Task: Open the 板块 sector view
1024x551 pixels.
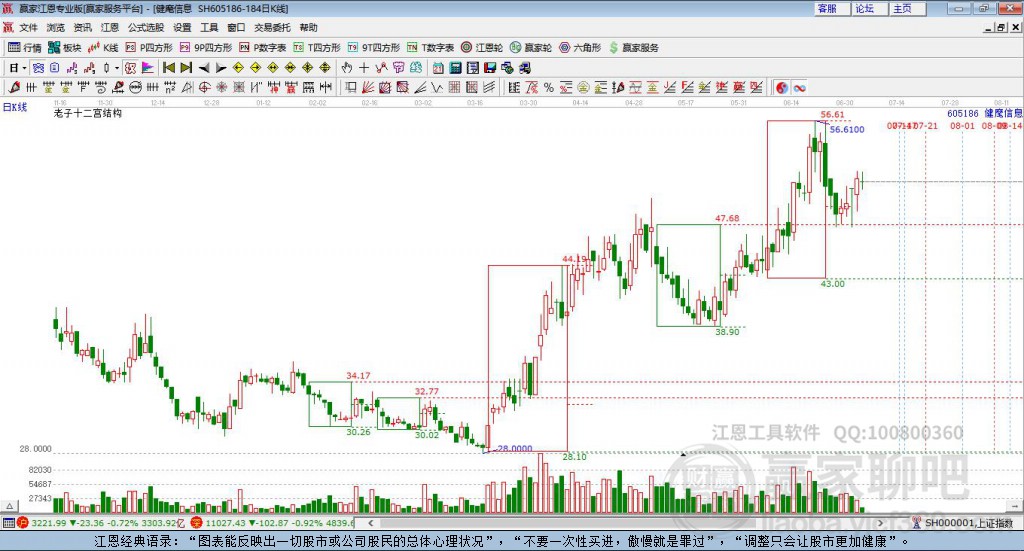Action: [x=65, y=48]
